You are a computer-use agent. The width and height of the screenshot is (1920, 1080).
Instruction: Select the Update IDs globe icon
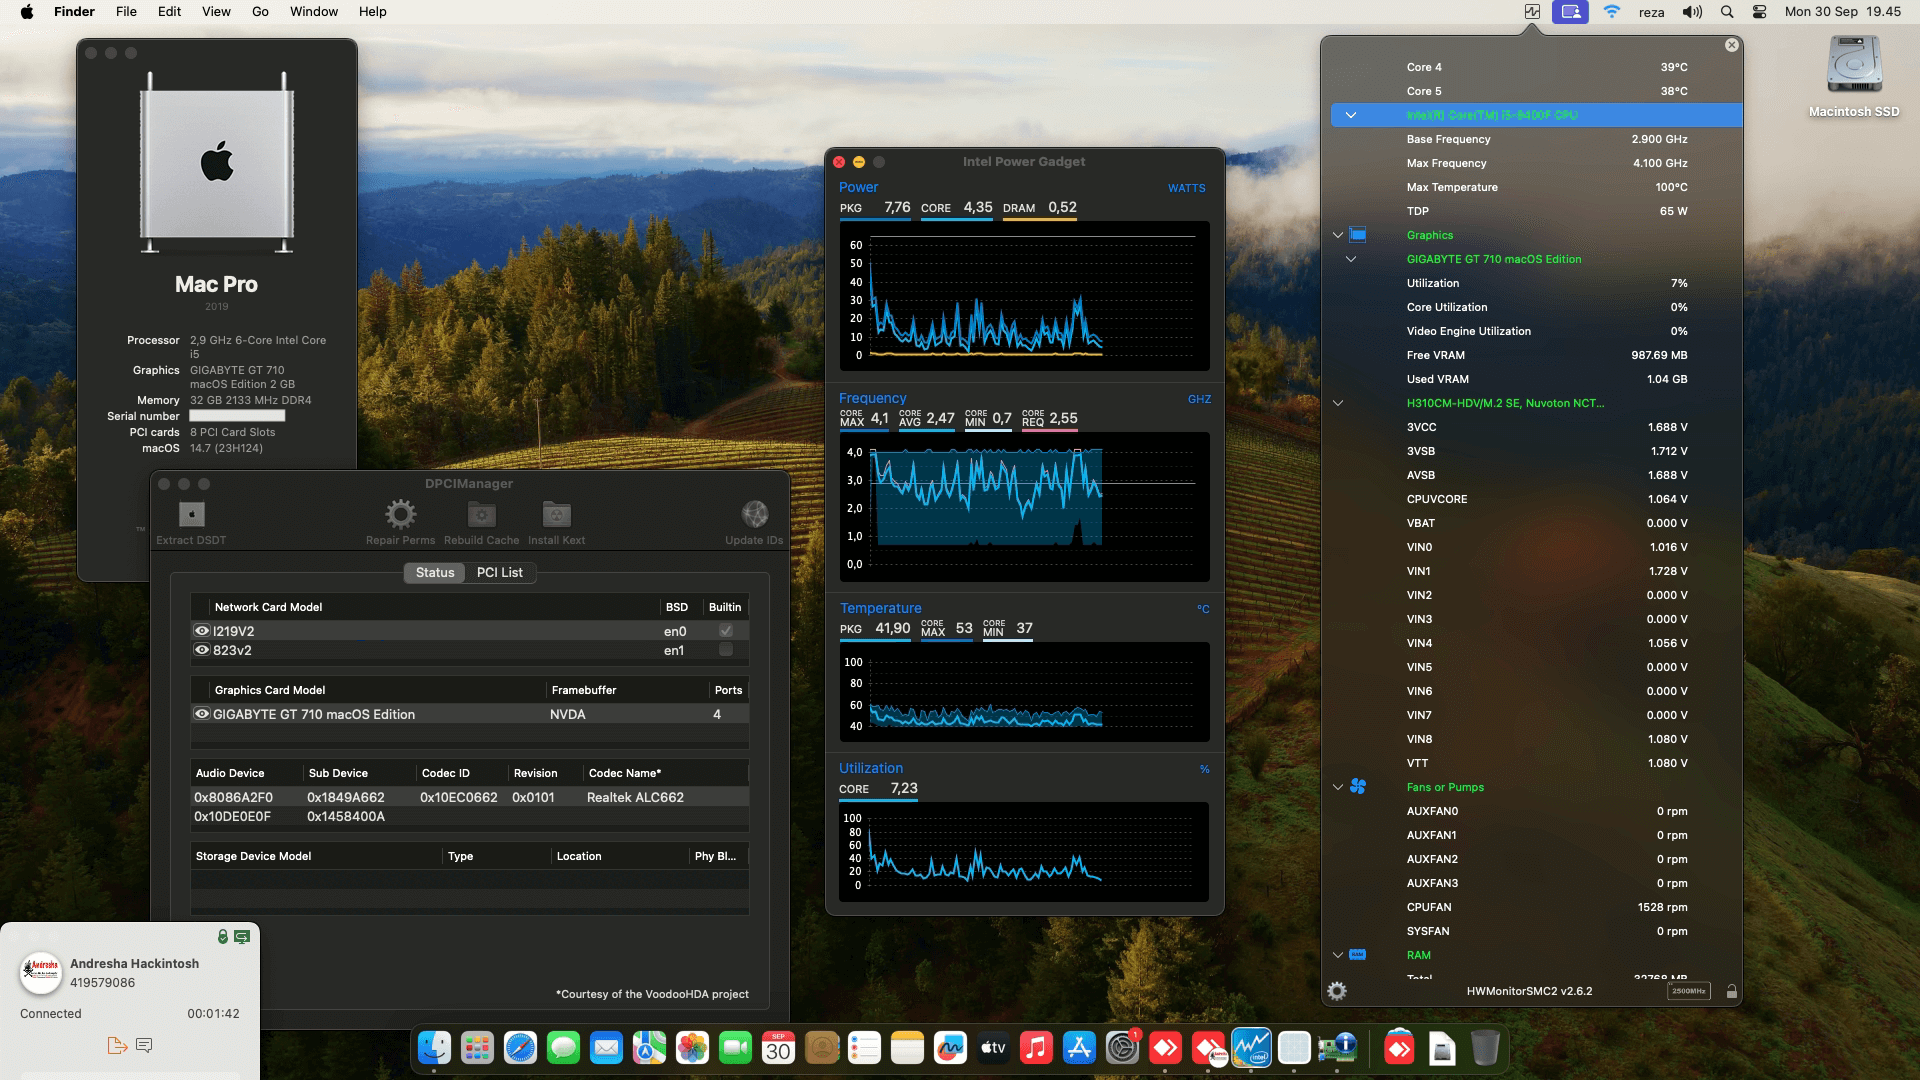coord(754,514)
